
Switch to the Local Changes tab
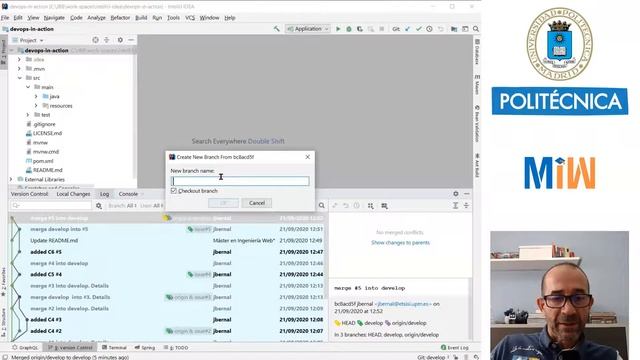click(x=73, y=194)
